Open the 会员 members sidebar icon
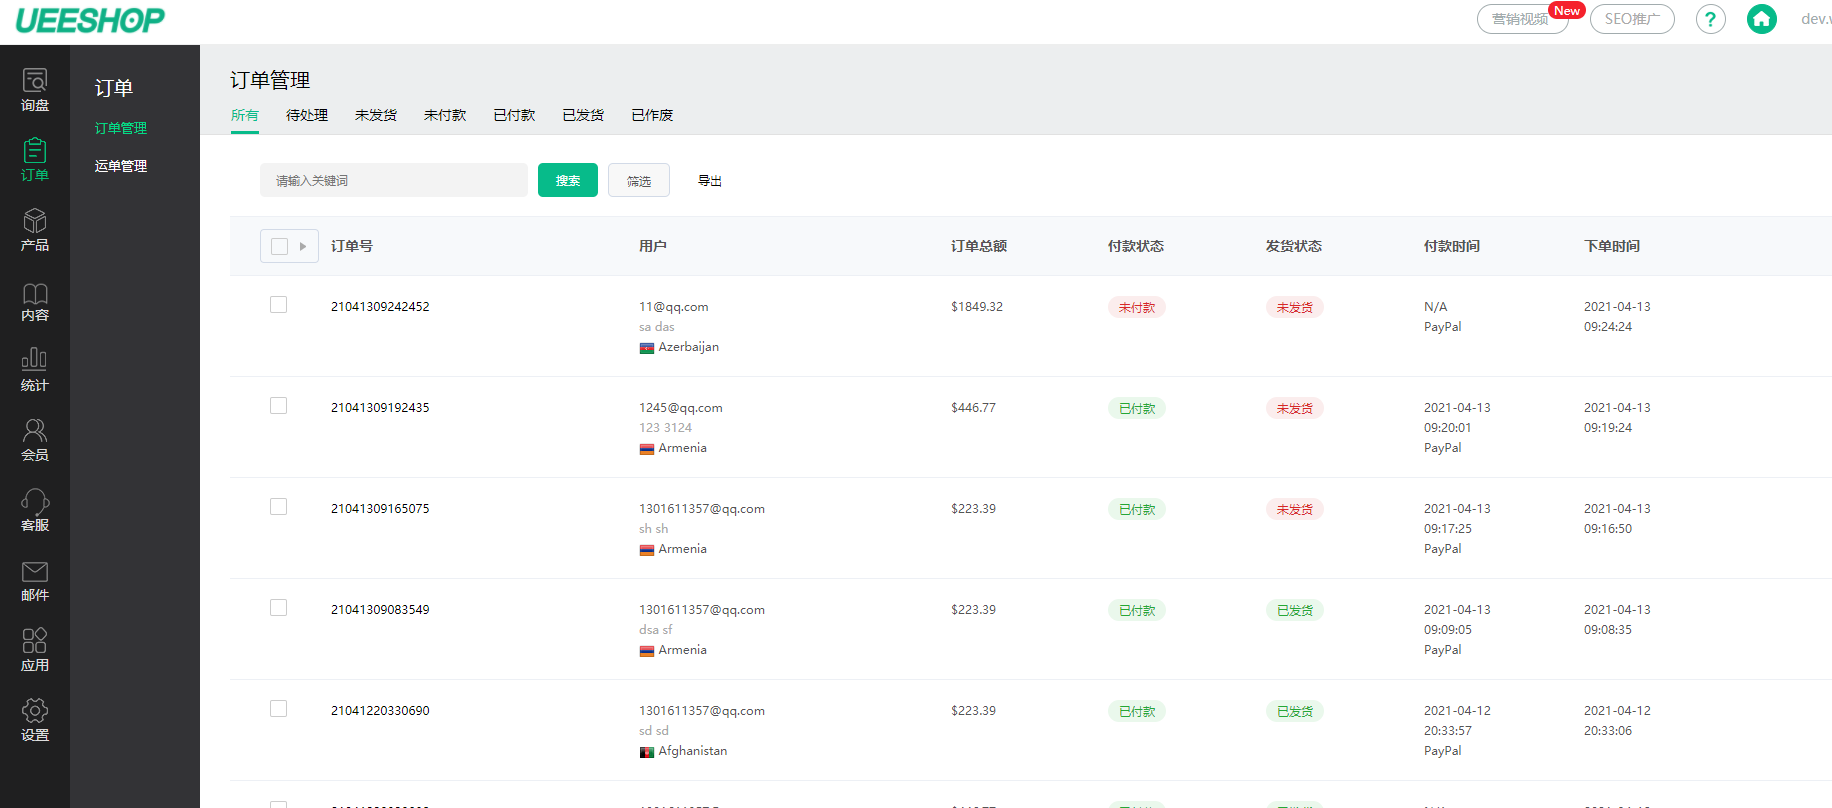This screenshot has height=808, width=1832. [35, 440]
